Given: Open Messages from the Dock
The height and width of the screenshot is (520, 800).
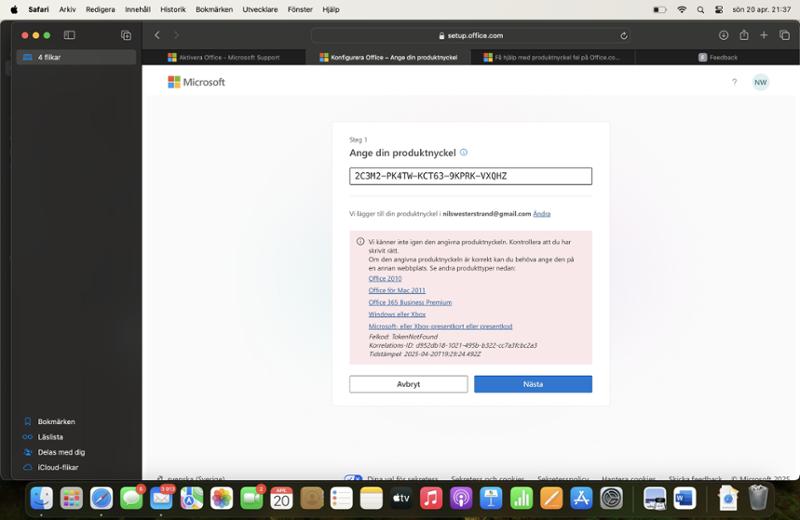Looking at the screenshot, I should (131, 498).
